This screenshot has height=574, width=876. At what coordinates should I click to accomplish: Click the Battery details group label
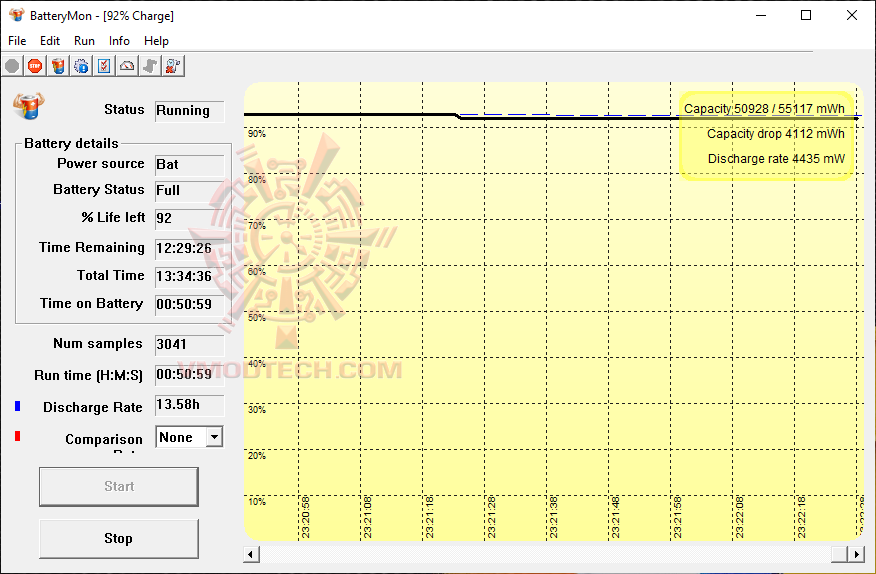[x=72, y=144]
